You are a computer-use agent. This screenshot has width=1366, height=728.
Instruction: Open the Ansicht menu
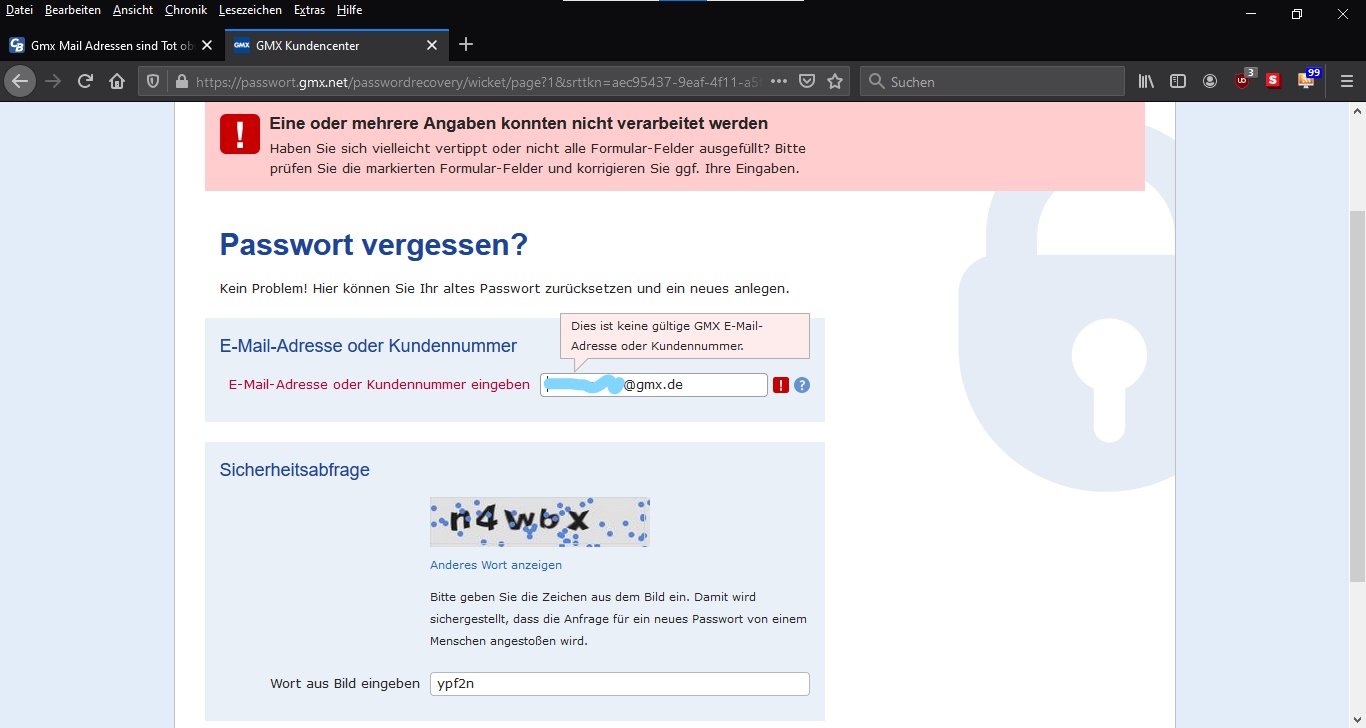coord(133,10)
